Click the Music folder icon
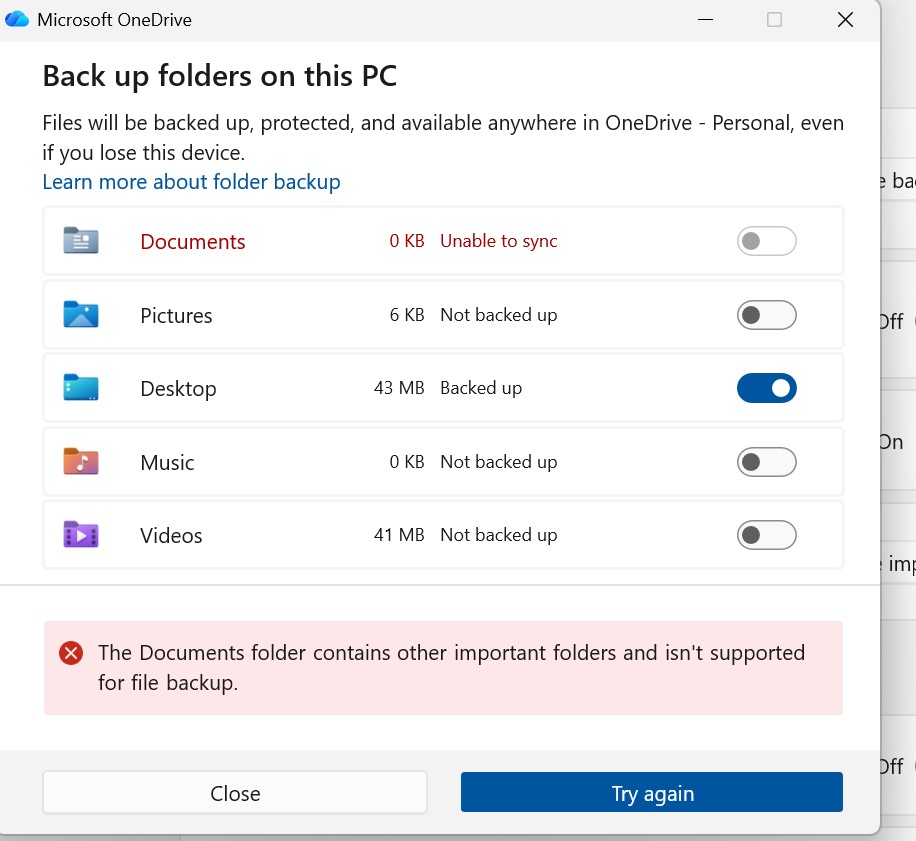This screenshot has width=916, height=841. click(x=81, y=461)
